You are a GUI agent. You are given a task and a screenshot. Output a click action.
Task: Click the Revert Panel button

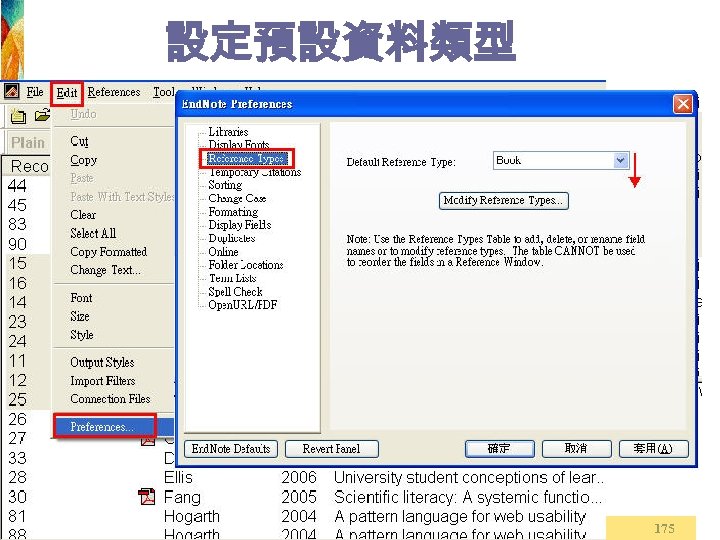(x=332, y=449)
